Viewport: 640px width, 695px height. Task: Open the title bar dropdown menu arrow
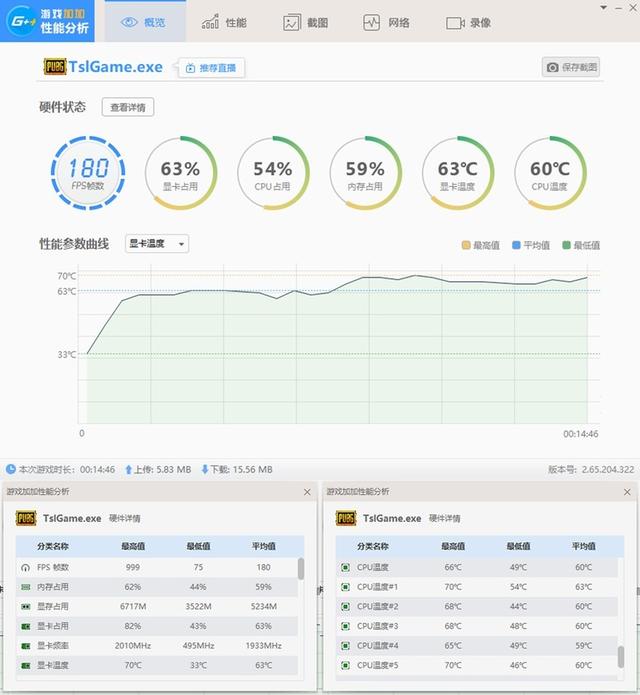tap(603, 8)
